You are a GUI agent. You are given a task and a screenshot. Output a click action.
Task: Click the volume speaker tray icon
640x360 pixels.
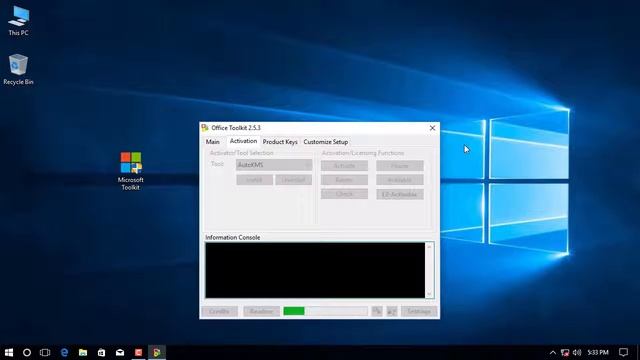click(x=577, y=352)
